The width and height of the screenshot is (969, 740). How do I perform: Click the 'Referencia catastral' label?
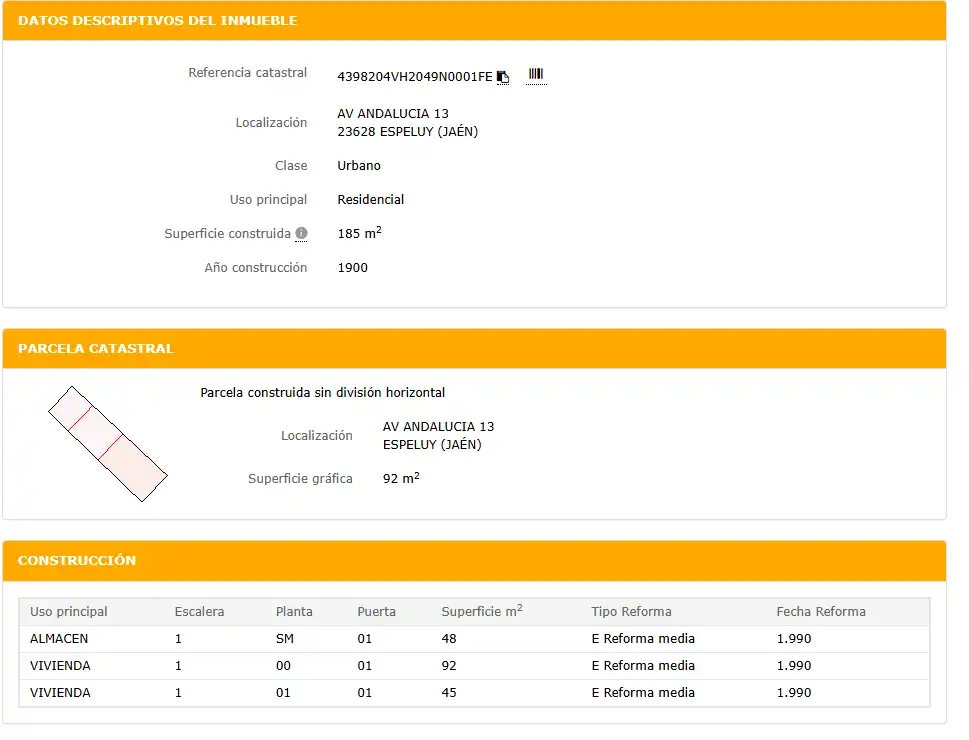coord(247,73)
